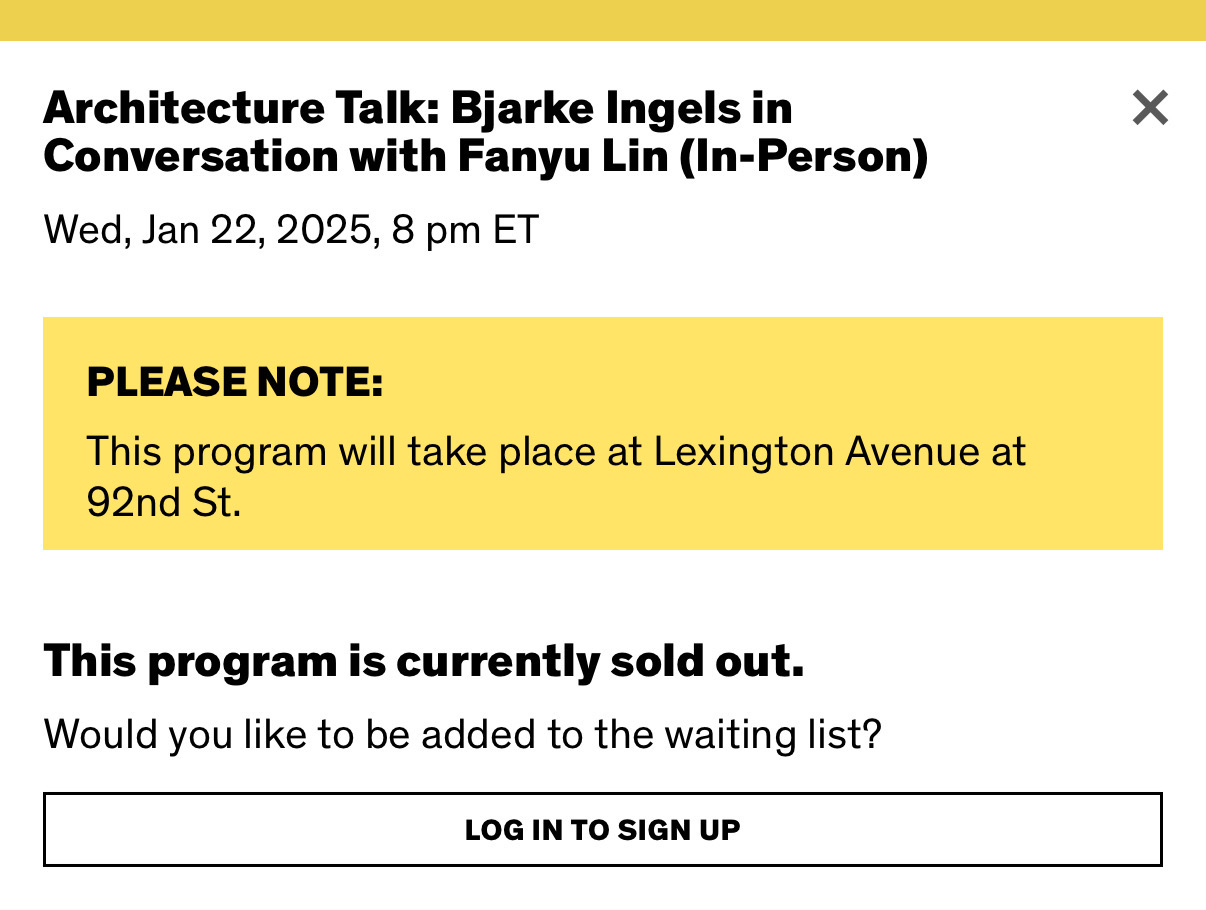Viewport: 1206px width, 910px height.
Task: Click the PLEASE NOTE heading
Action: 235,382
